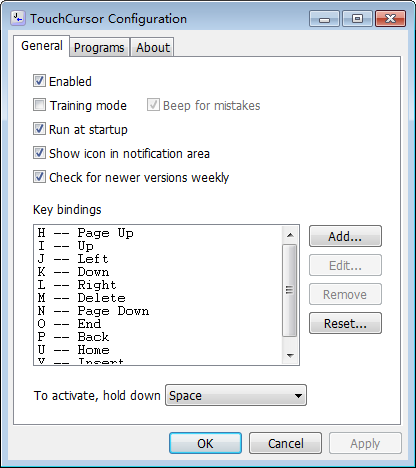Click the TouchCursor app icon in title bar
Image resolution: width=416 pixels, height=468 pixels.
click(x=17, y=18)
